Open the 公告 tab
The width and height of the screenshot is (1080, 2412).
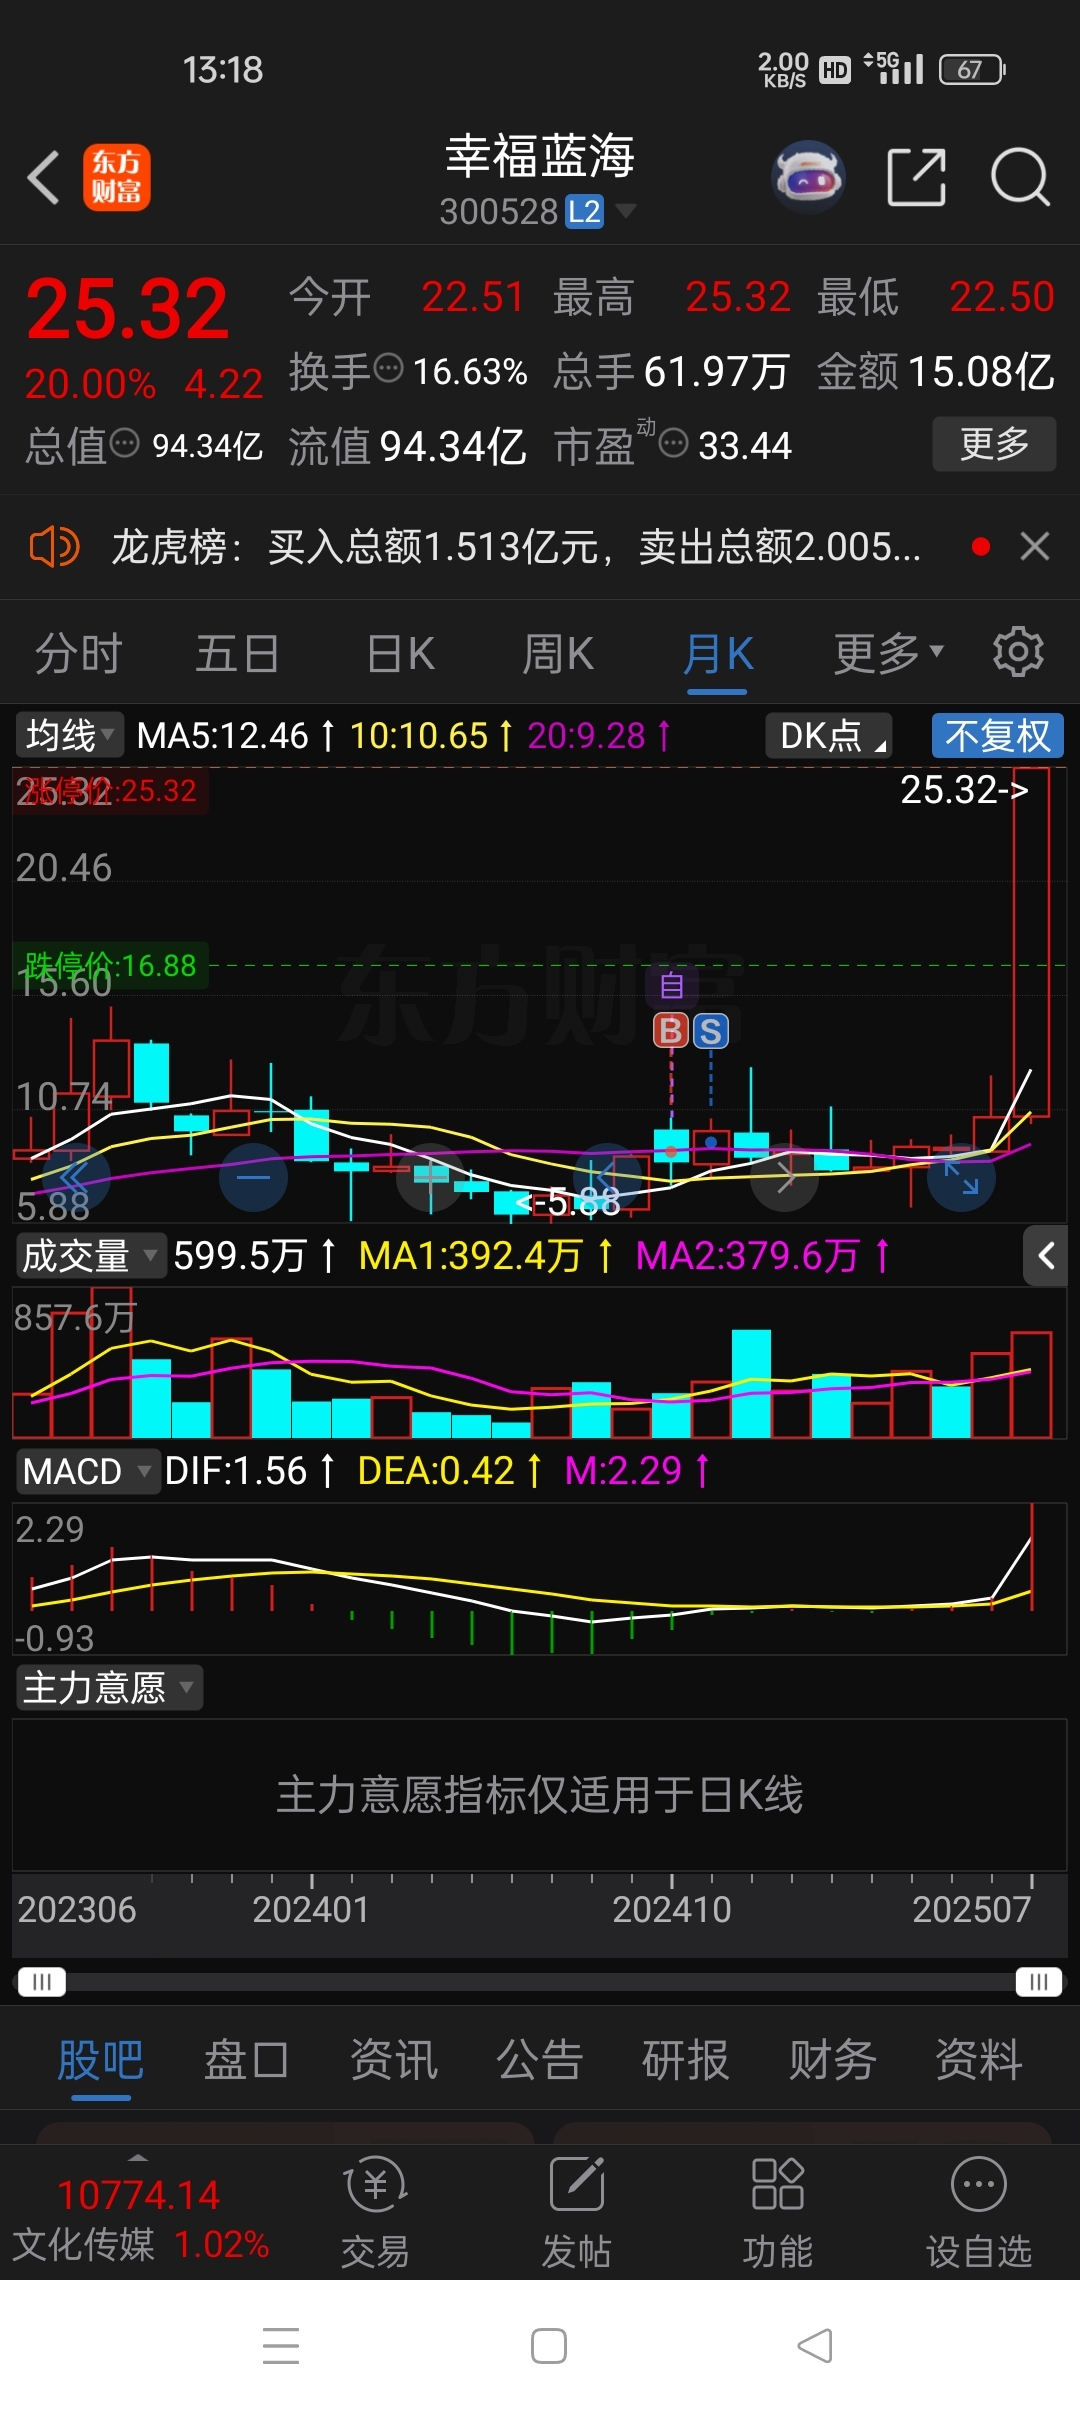pos(539,2060)
